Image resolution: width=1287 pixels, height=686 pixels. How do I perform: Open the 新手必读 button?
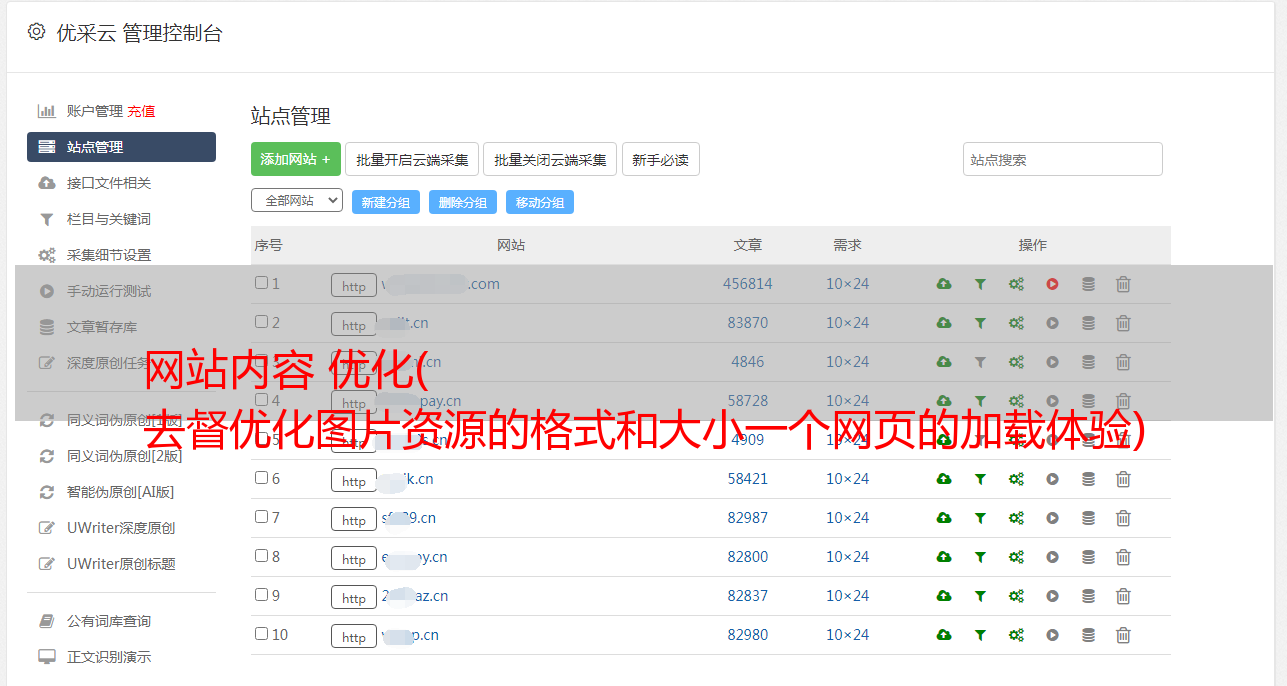tap(660, 159)
